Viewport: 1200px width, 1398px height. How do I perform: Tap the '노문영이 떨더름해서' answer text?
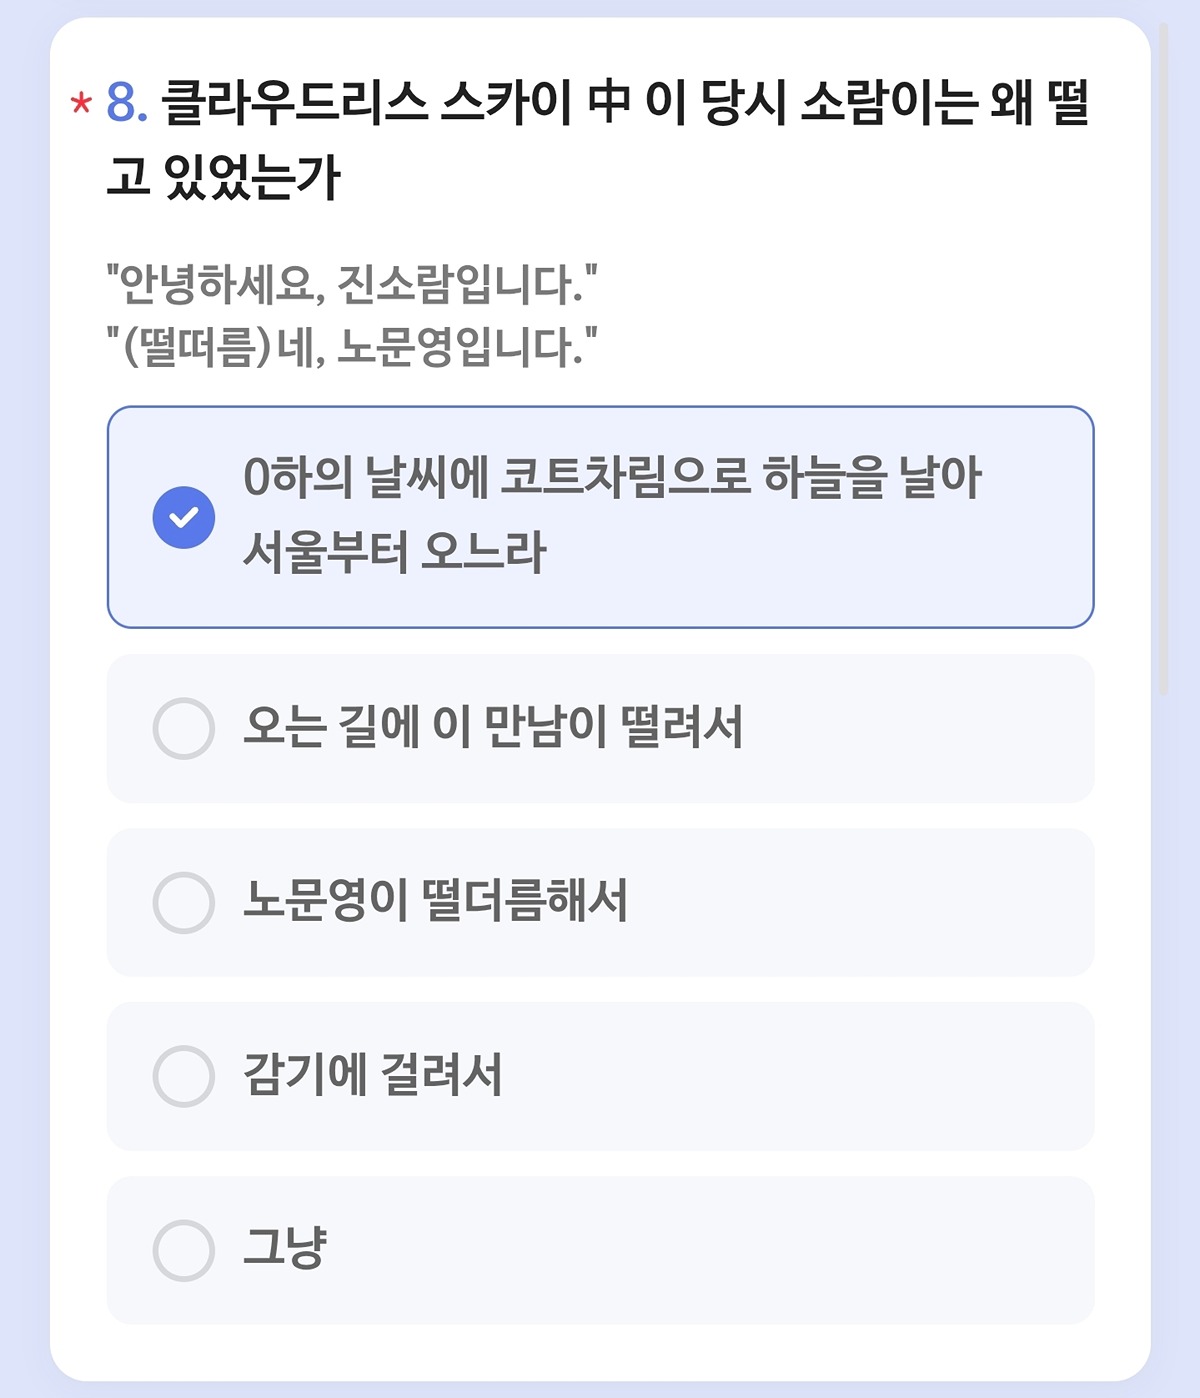pos(435,902)
